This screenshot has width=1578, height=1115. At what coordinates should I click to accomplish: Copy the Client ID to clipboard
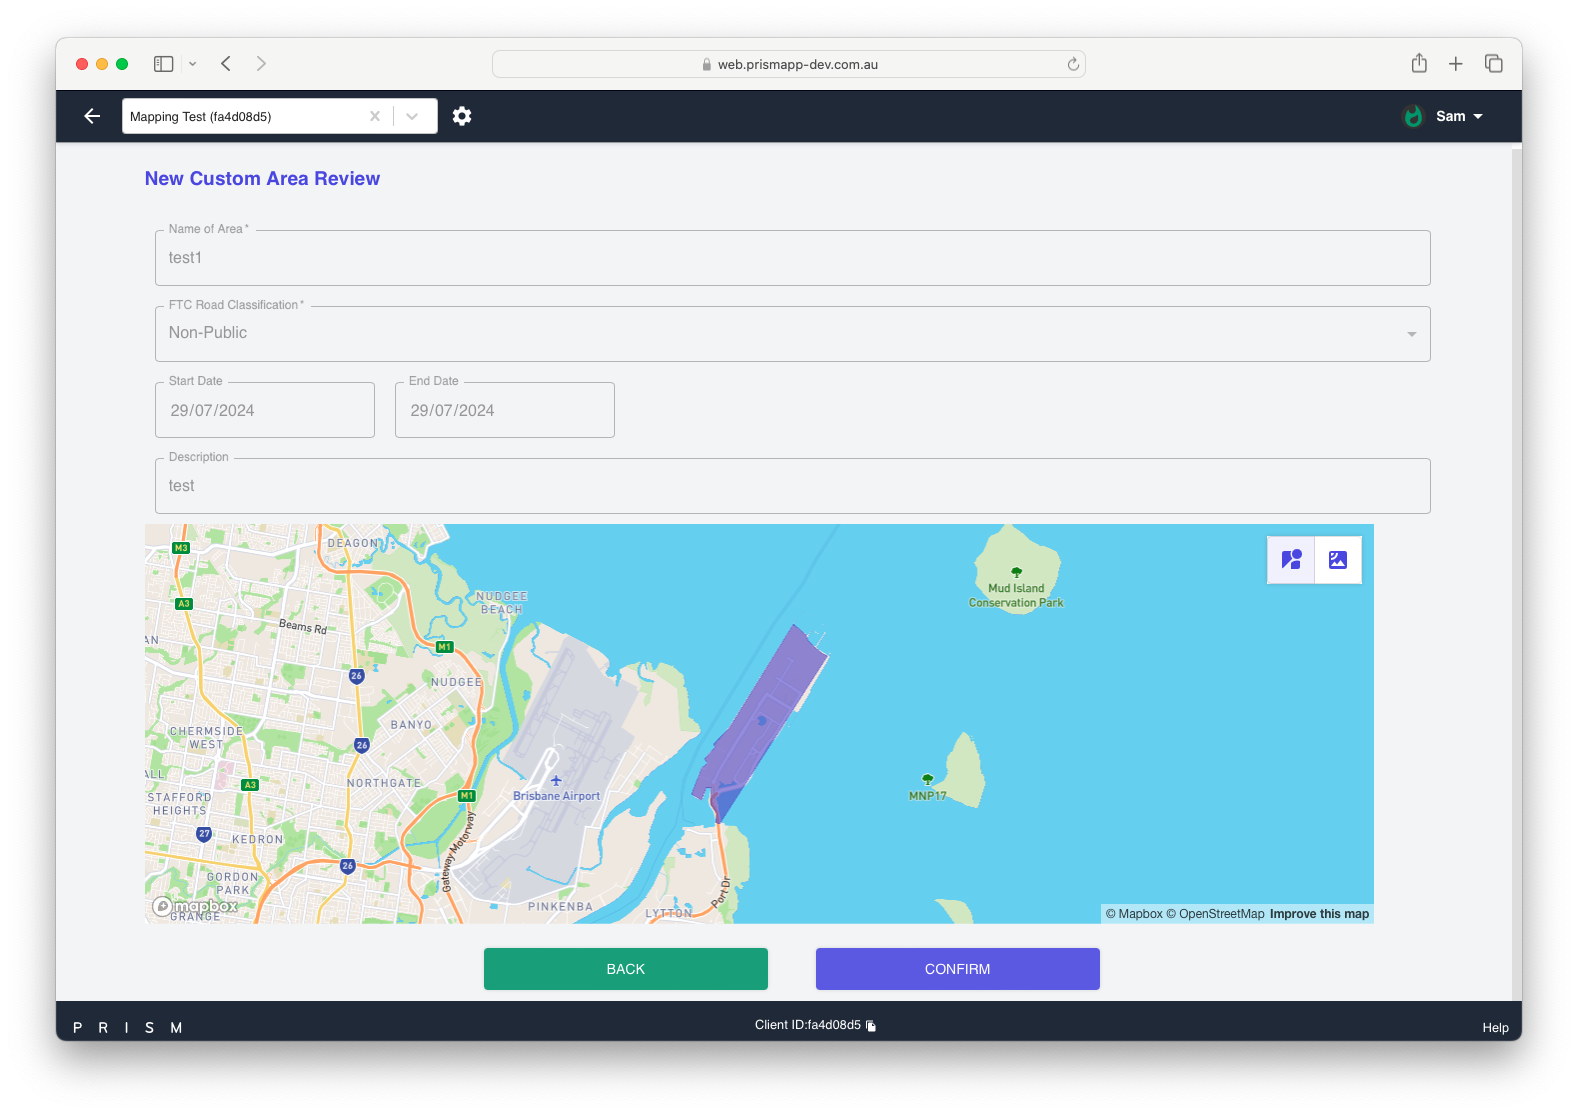(x=871, y=1026)
